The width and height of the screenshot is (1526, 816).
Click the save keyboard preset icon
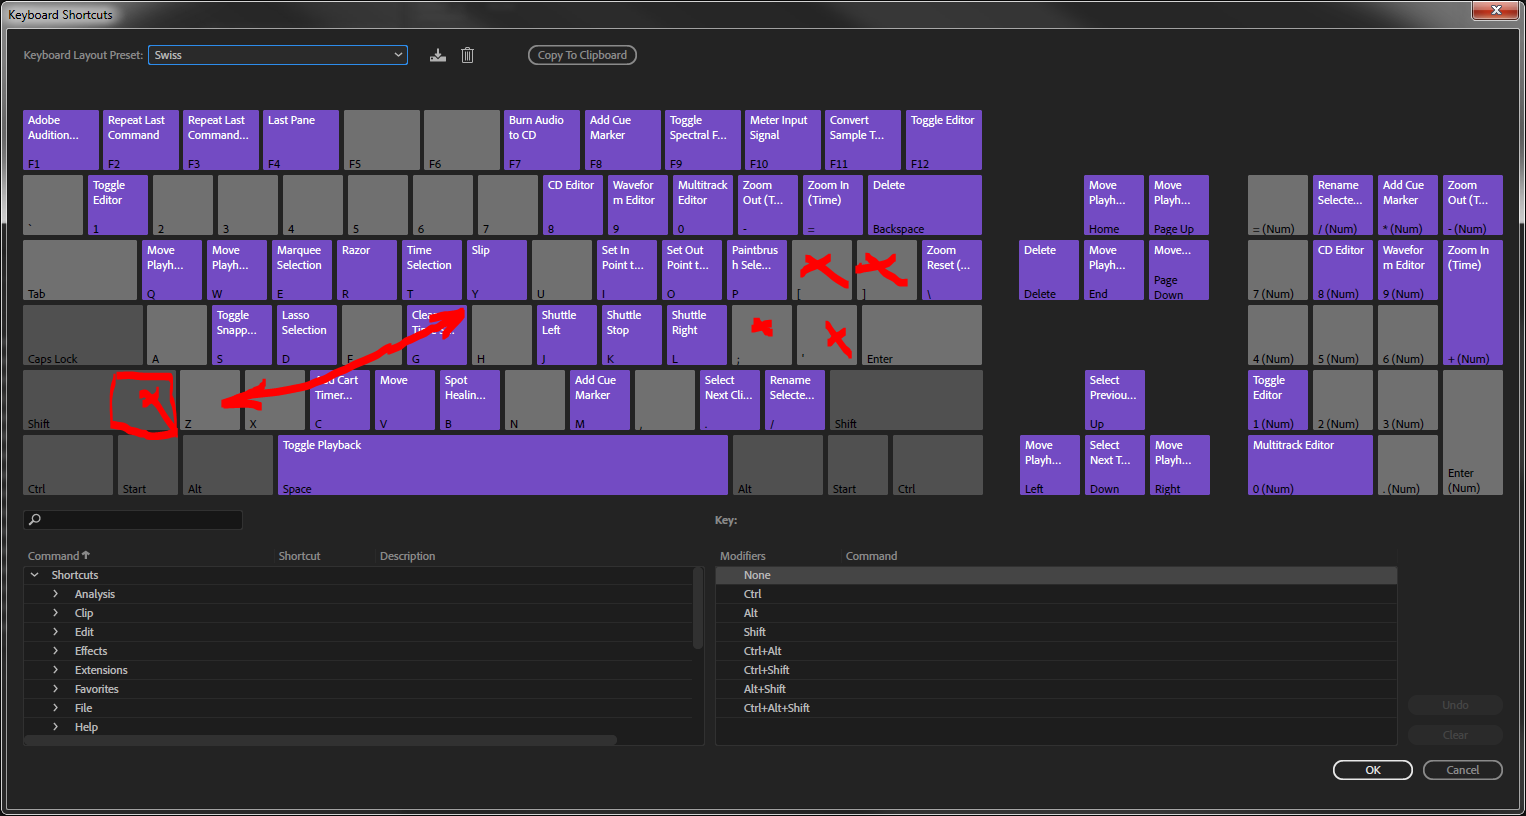coord(438,55)
